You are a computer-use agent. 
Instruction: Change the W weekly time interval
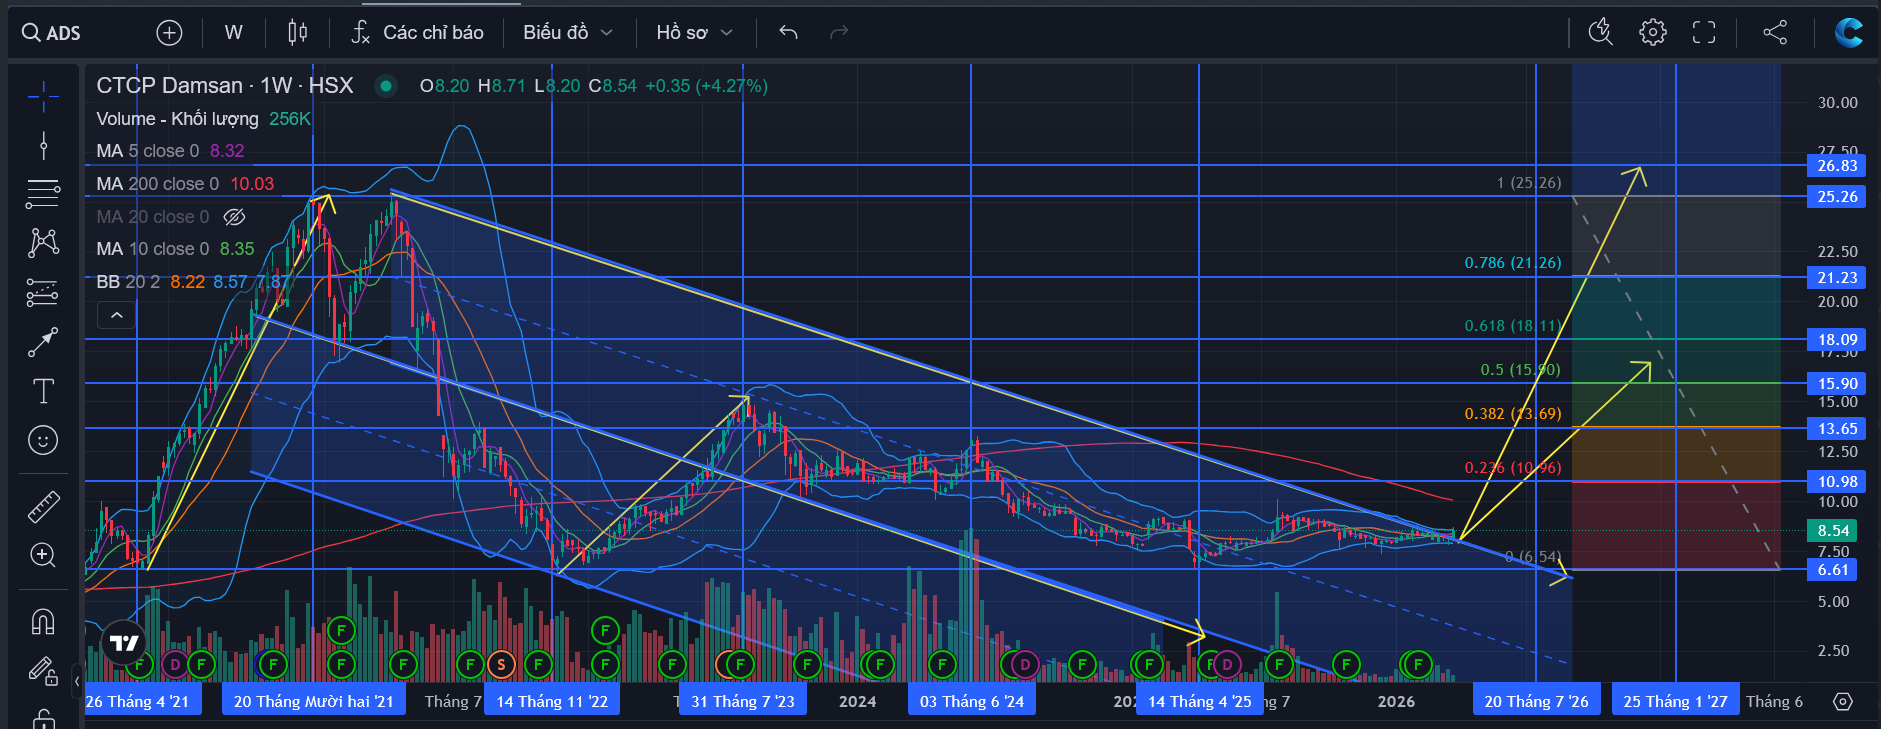pyautogui.click(x=234, y=33)
